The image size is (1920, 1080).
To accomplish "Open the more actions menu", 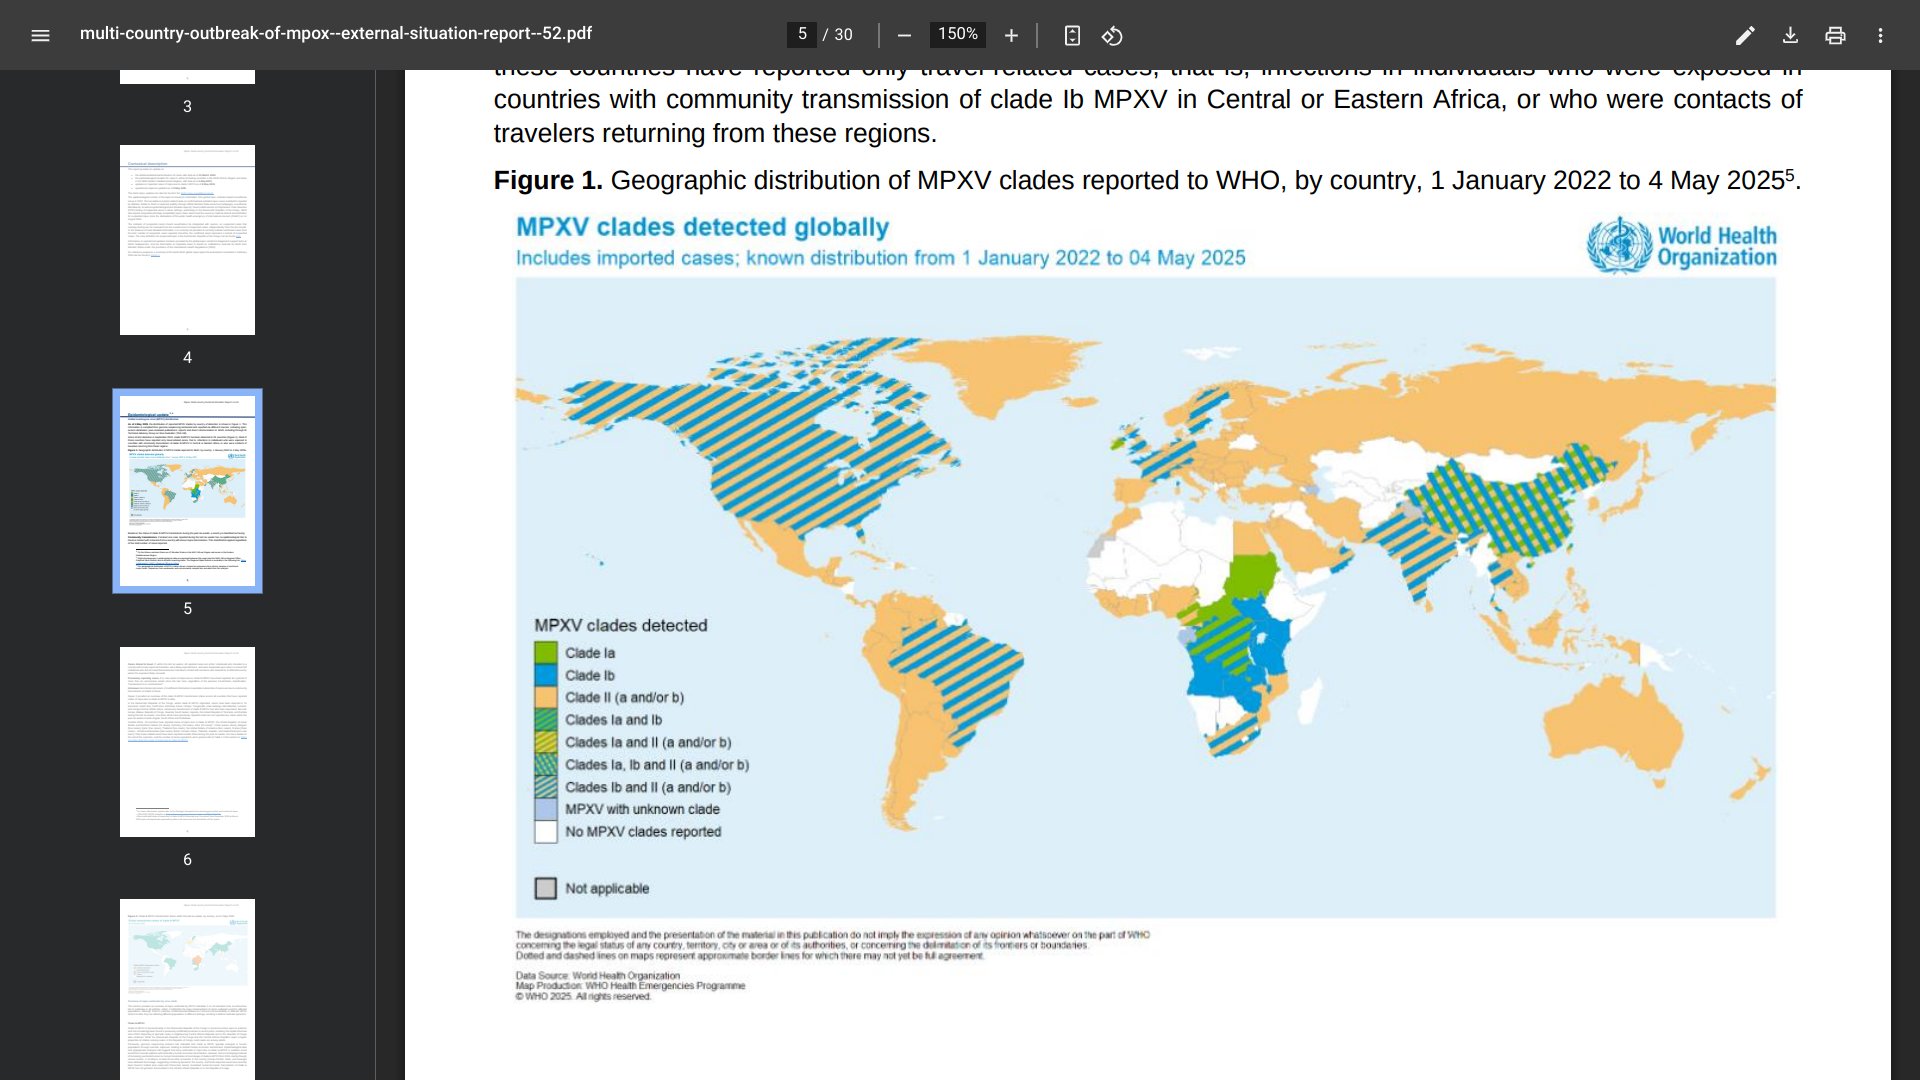I will [x=1880, y=35].
